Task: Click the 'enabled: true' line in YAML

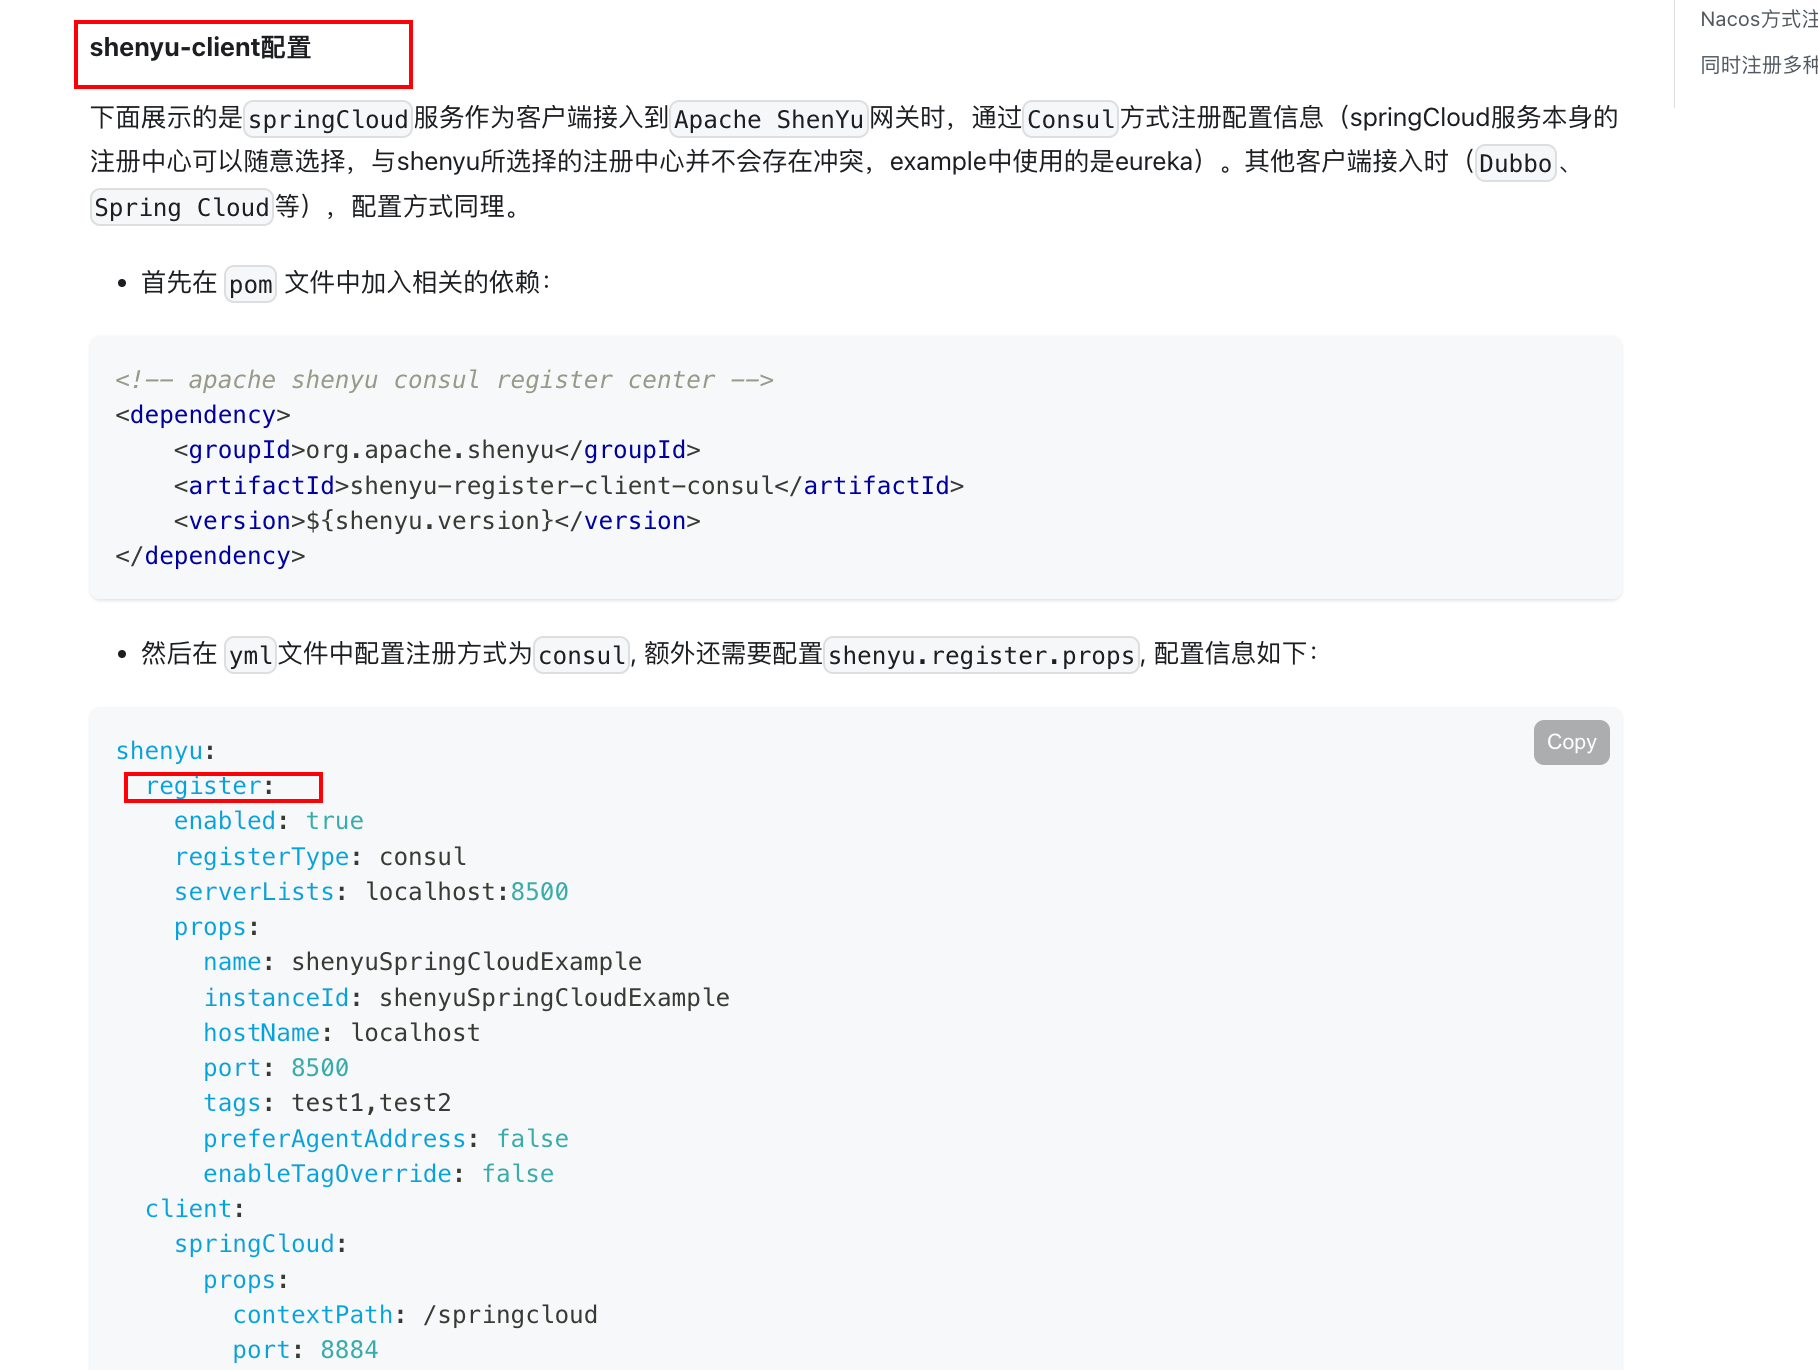Action: pos(268,820)
